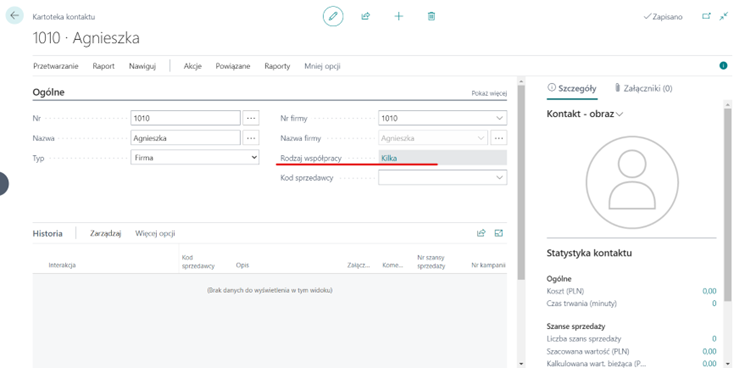Click the Statystyka kontaktu heading

point(589,253)
